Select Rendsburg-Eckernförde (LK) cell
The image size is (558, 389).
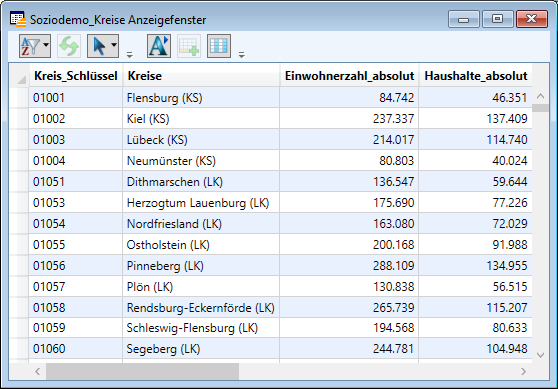click(201, 307)
